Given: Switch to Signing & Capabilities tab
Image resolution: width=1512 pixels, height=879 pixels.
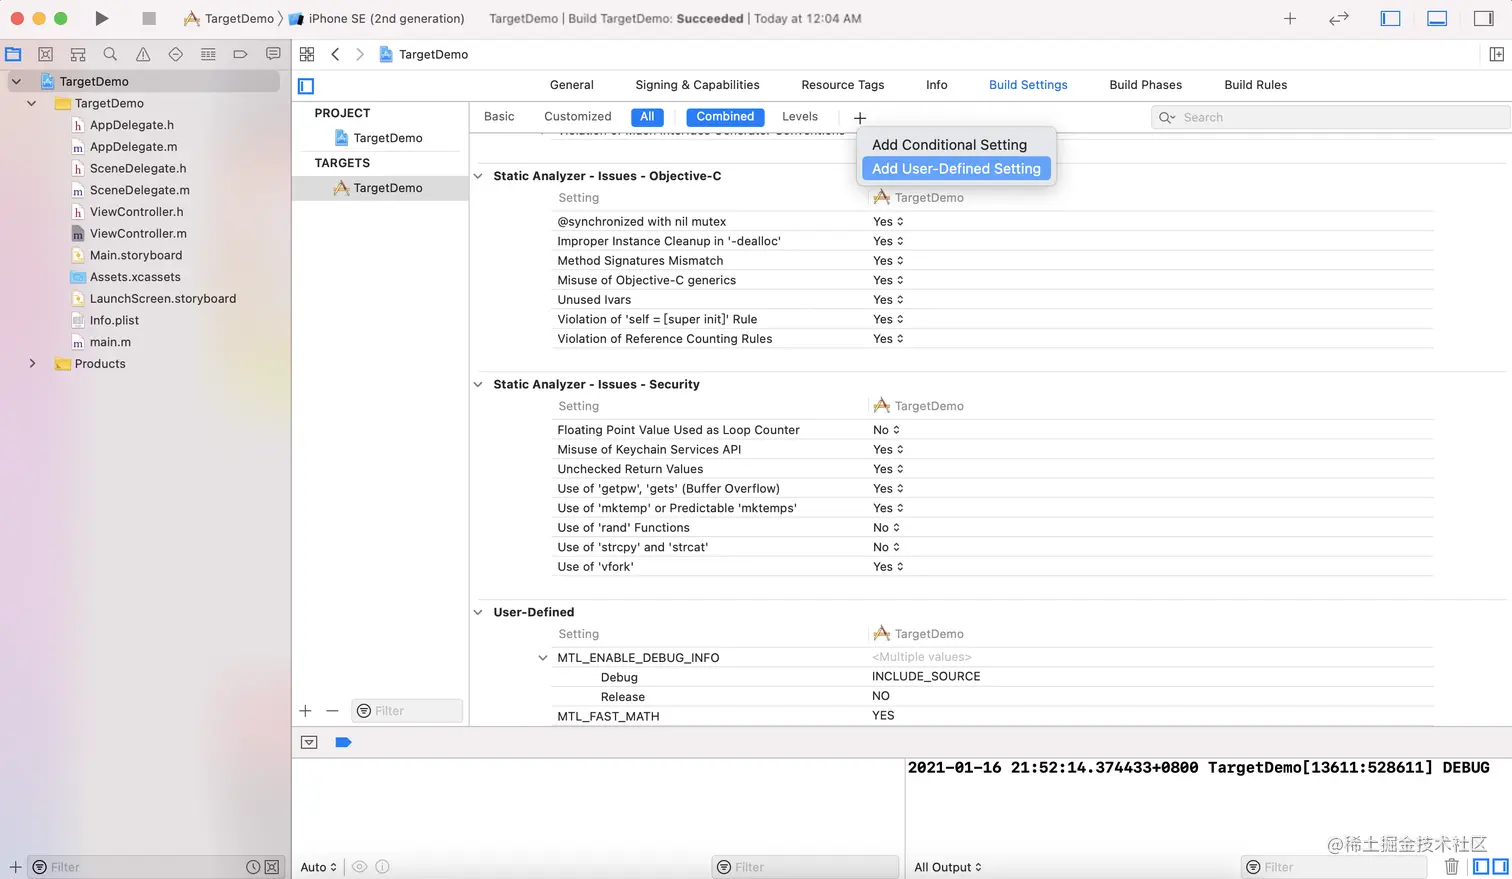Looking at the screenshot, I should 697,85.
